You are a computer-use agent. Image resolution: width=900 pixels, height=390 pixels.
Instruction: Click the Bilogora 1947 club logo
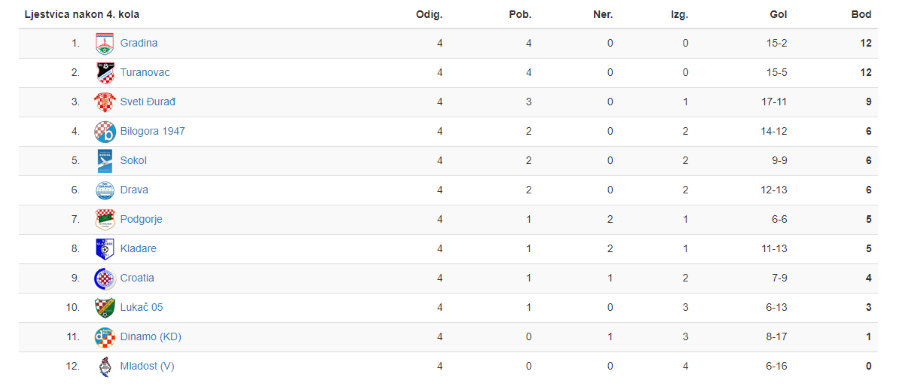(x=104, y=132)
